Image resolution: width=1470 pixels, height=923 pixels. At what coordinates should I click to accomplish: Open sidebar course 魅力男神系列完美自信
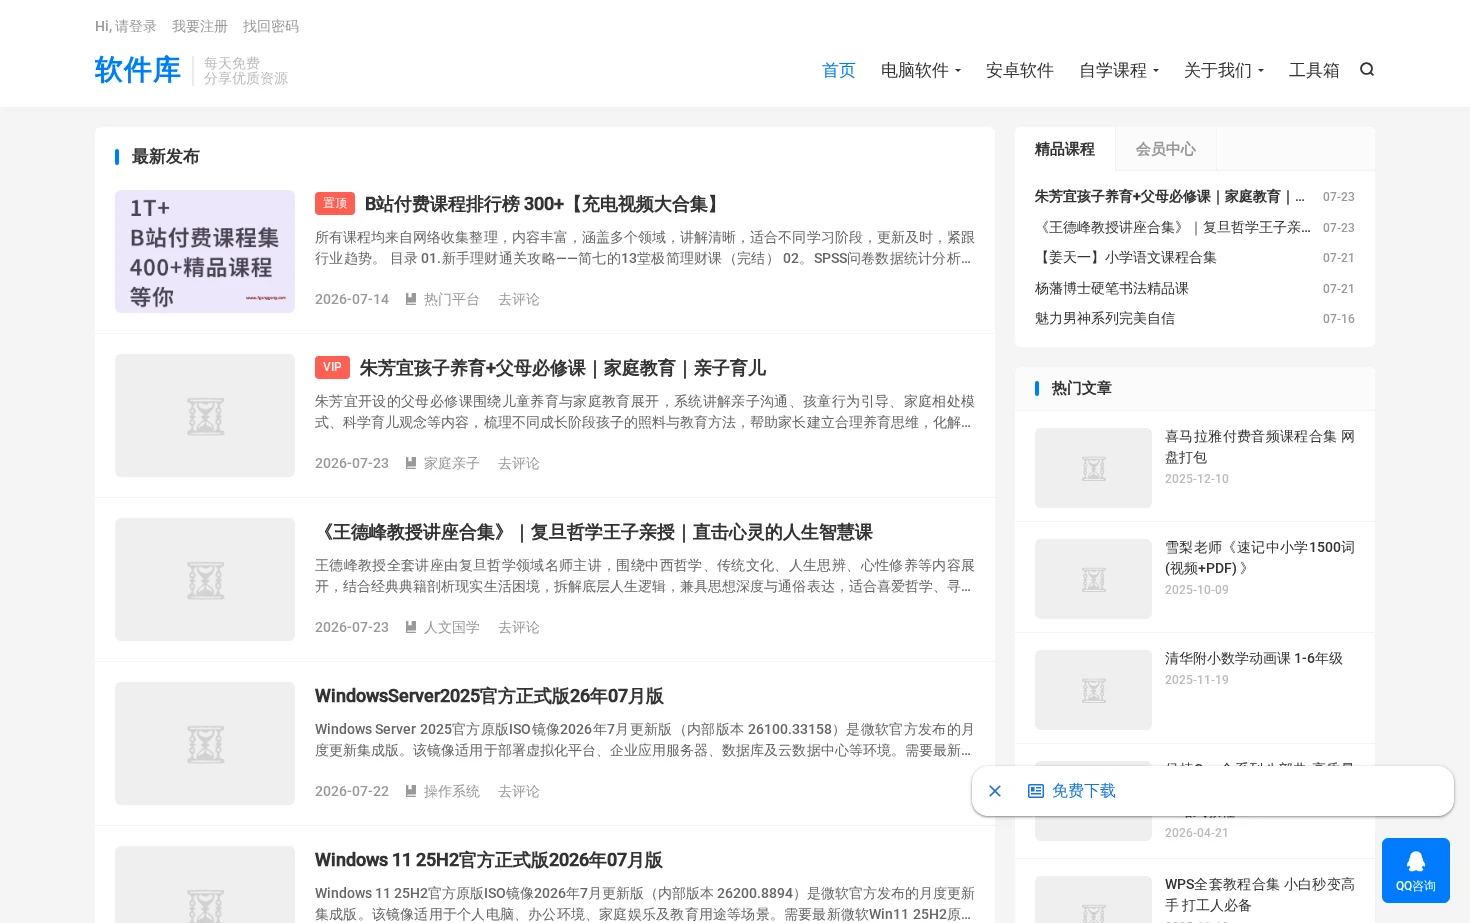(x=1105, y=318)
